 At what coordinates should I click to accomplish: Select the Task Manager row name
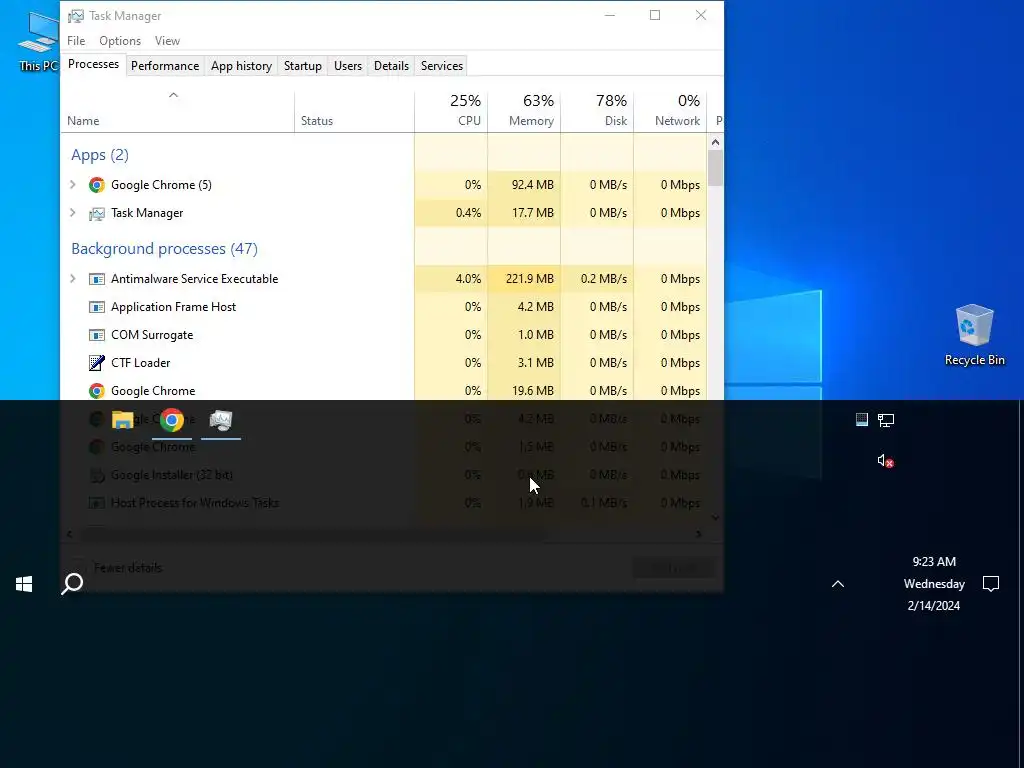click(147, 213)
